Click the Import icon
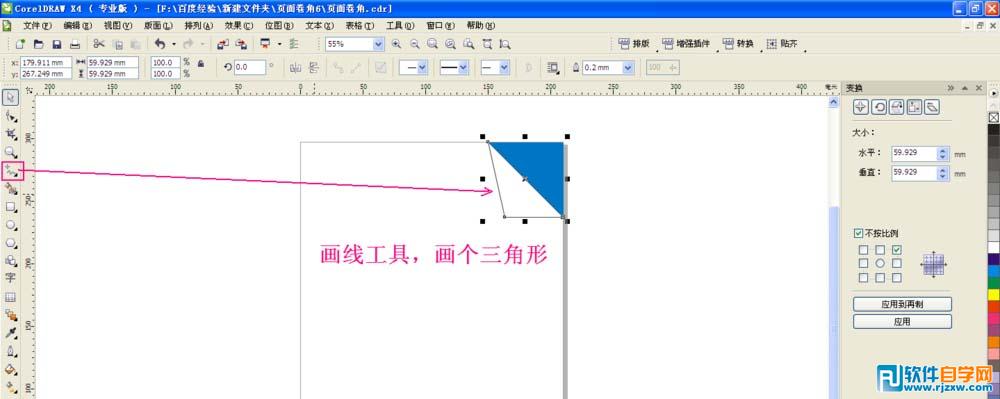The width and height of the screenshot is (1000, 399). click(223, 44)
